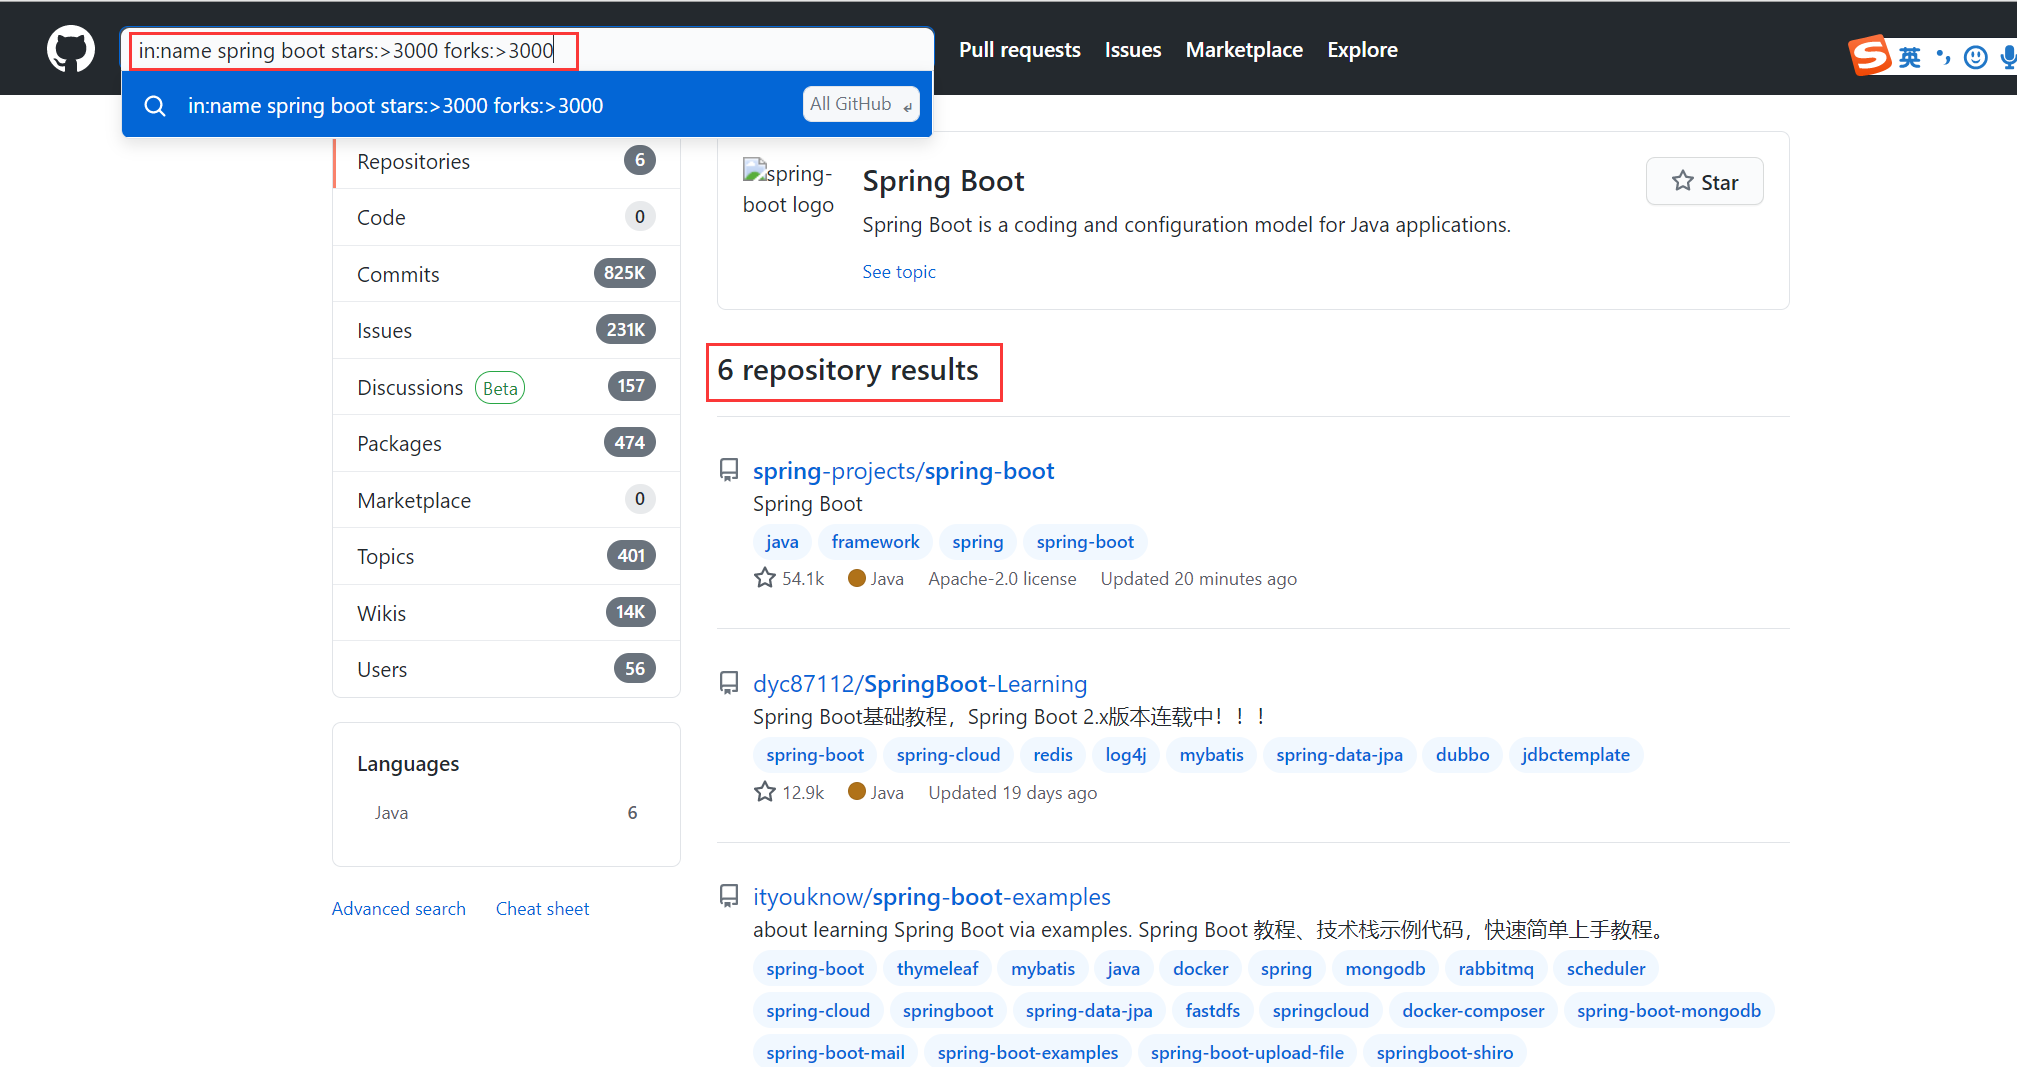Click the star icon next to 54.1k
Screen dimensions: 2017x1067
[x=765, y=578]
